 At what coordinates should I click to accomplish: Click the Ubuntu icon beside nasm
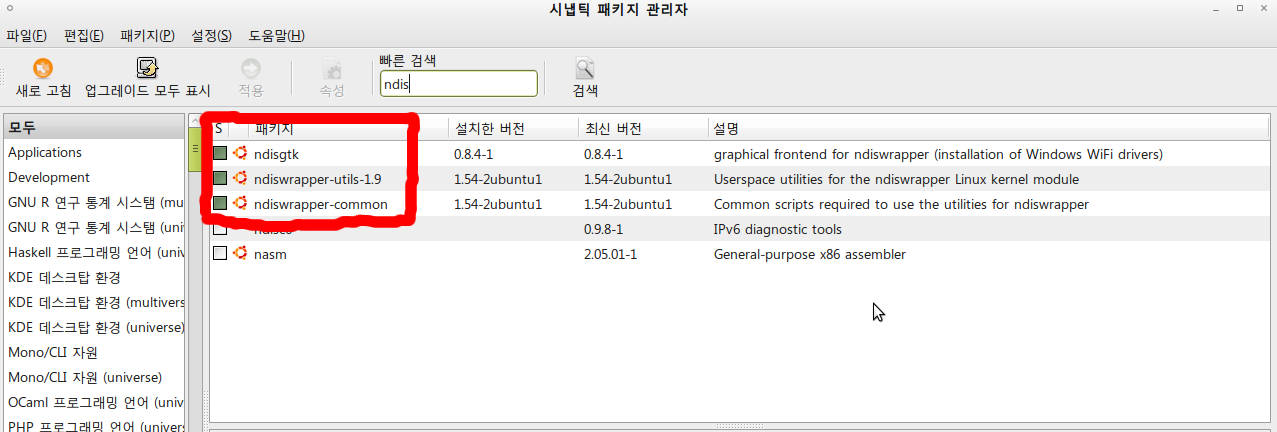[x=240, y=254]
